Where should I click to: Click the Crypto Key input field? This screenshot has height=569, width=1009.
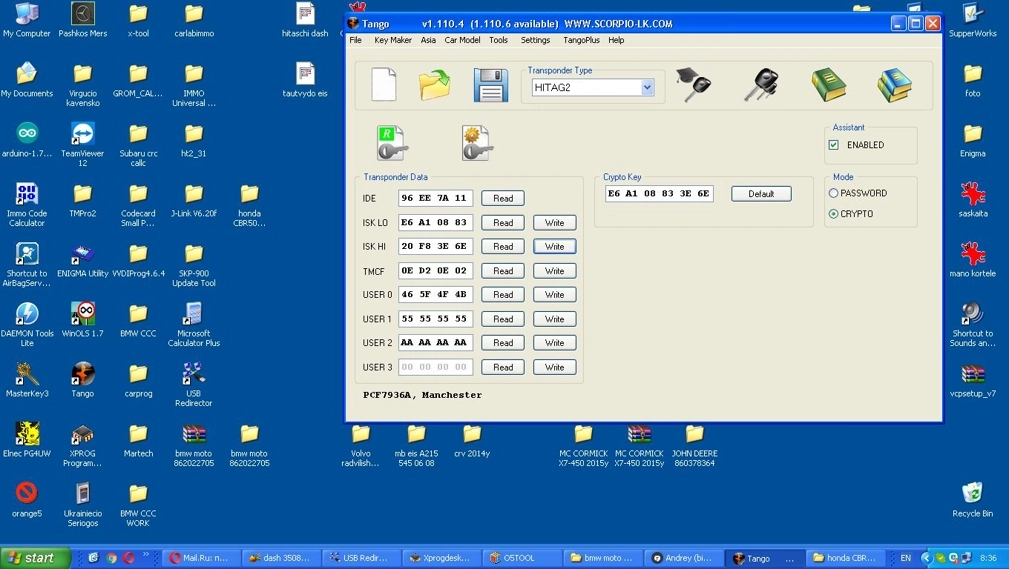[x=659, y=194]
